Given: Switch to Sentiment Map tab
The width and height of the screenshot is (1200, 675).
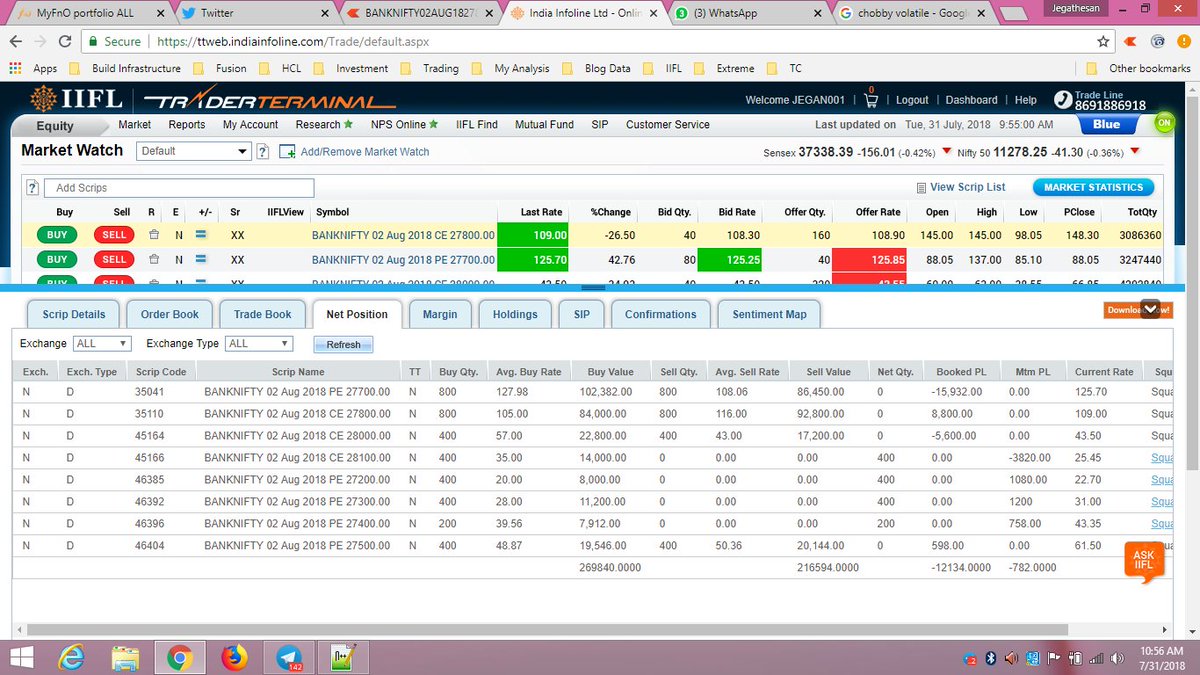Looking at the screenshot, I should click(x=769, y=314).
